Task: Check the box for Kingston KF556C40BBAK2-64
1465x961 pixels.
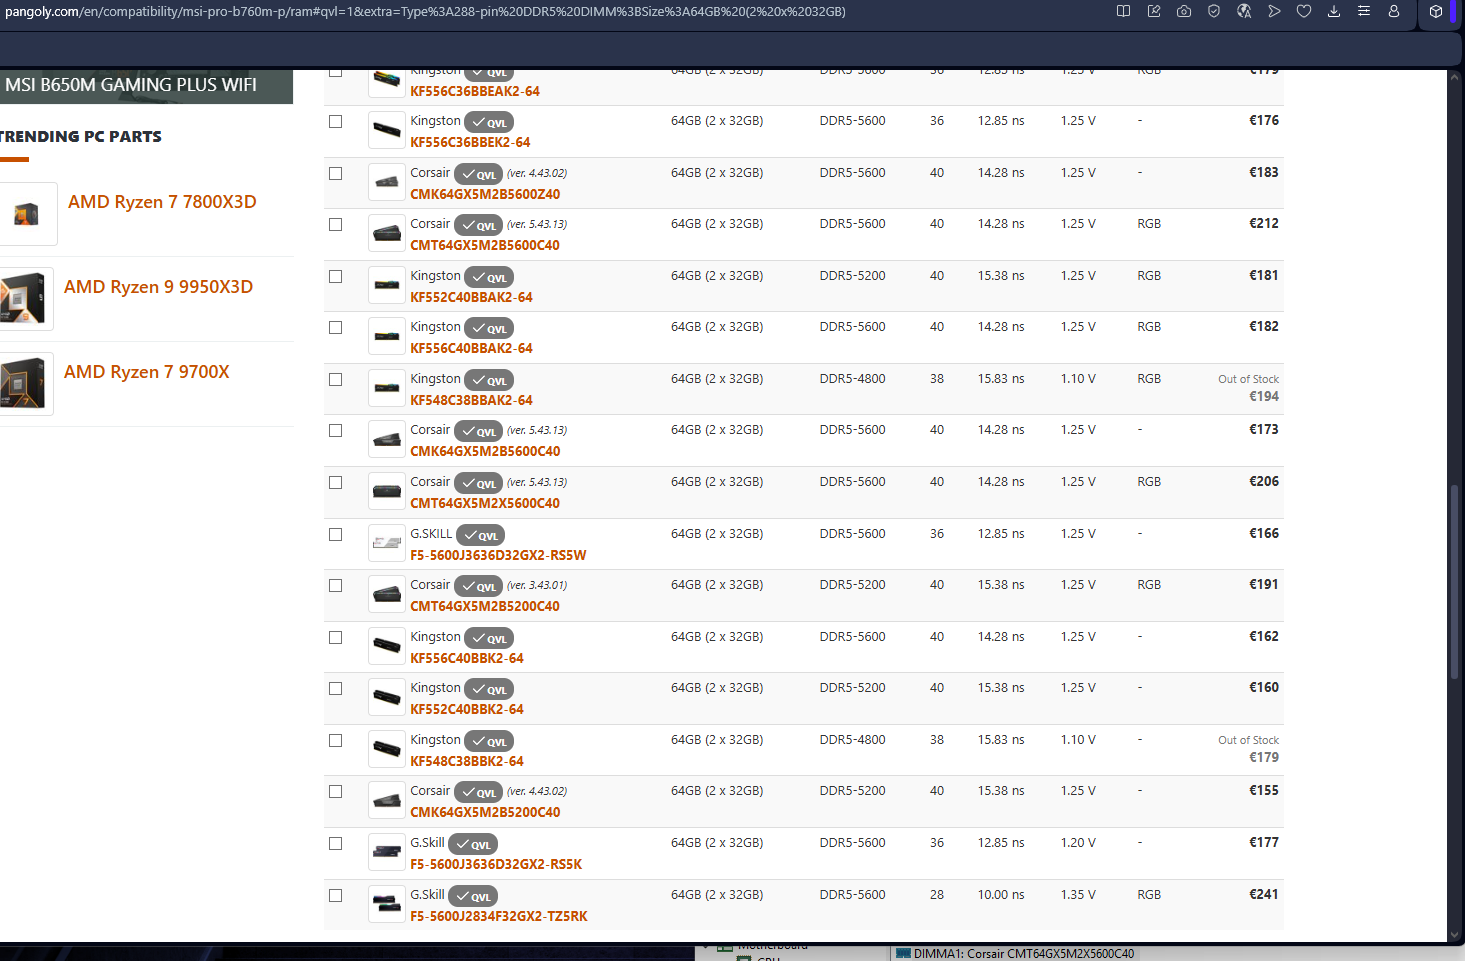Action: coord(336,327)
